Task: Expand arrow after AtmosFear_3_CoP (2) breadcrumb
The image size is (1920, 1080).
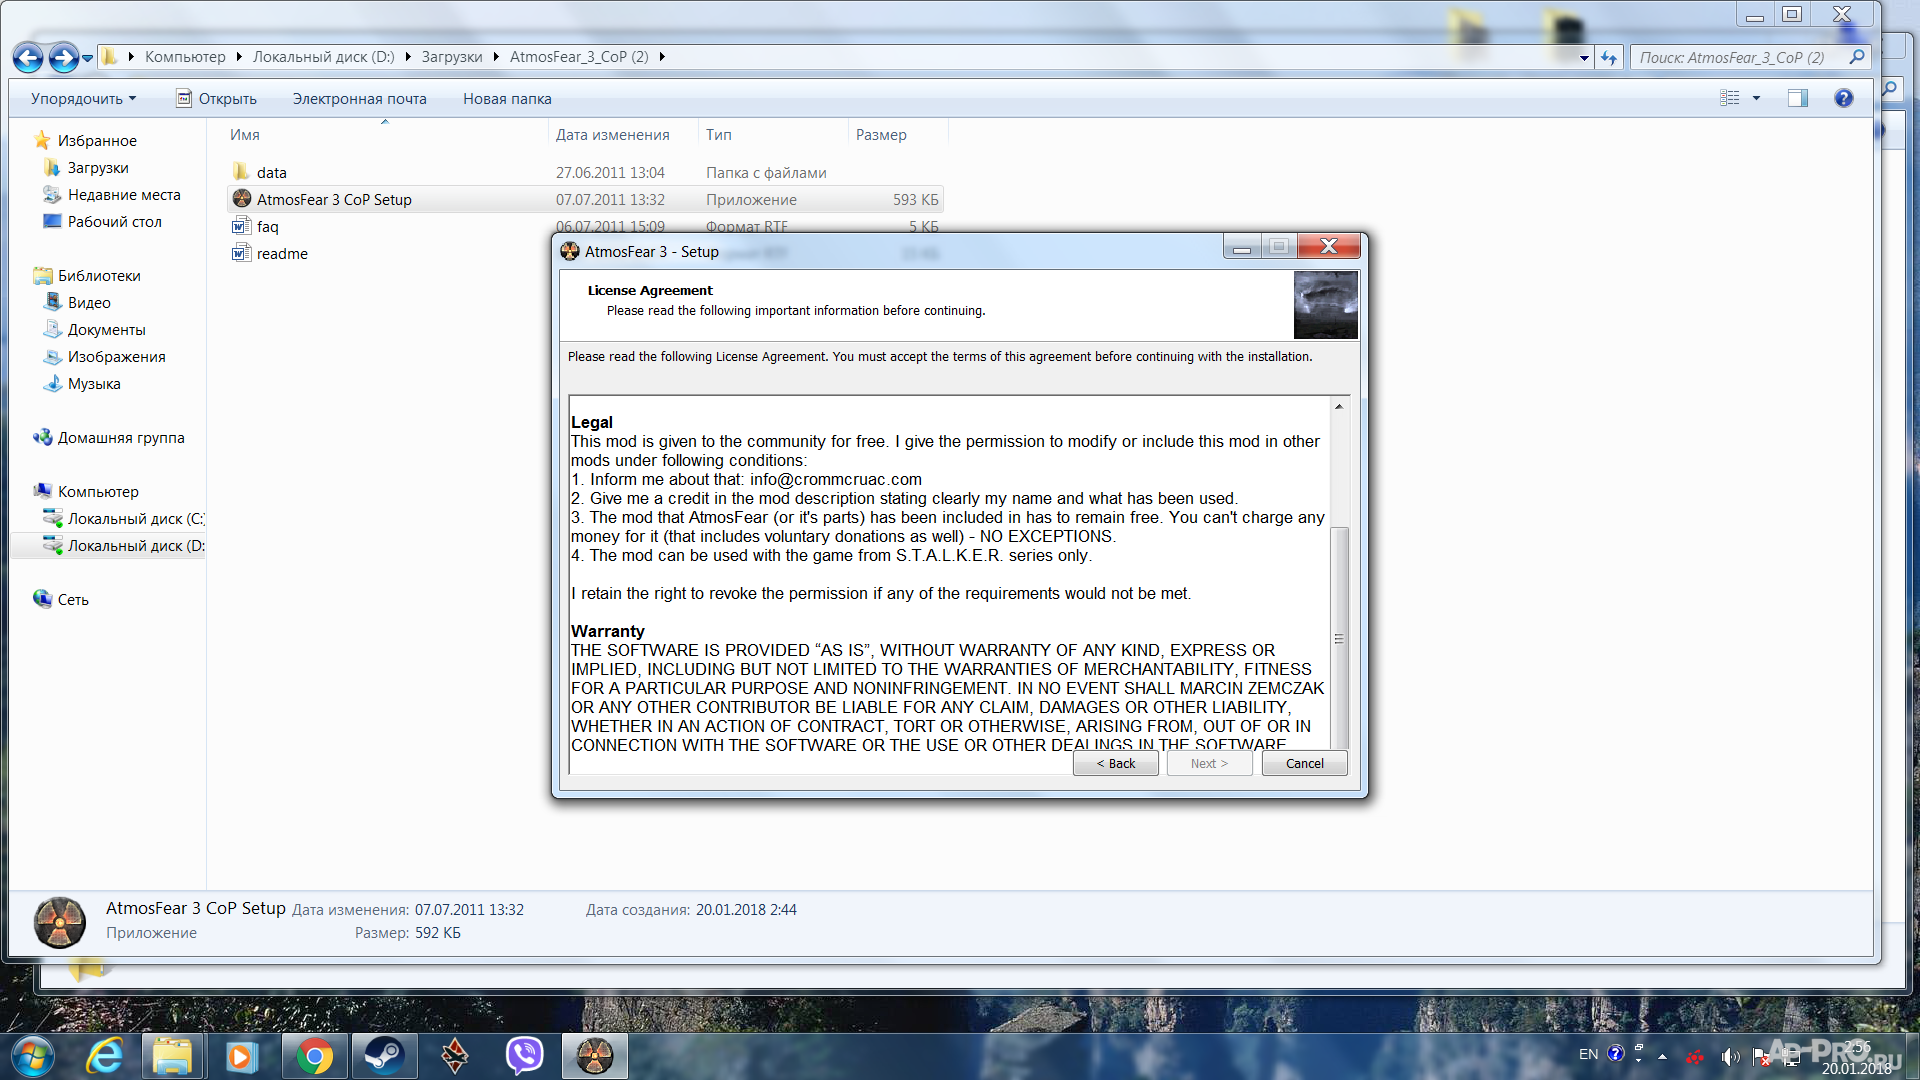Action: coord(662,57)
